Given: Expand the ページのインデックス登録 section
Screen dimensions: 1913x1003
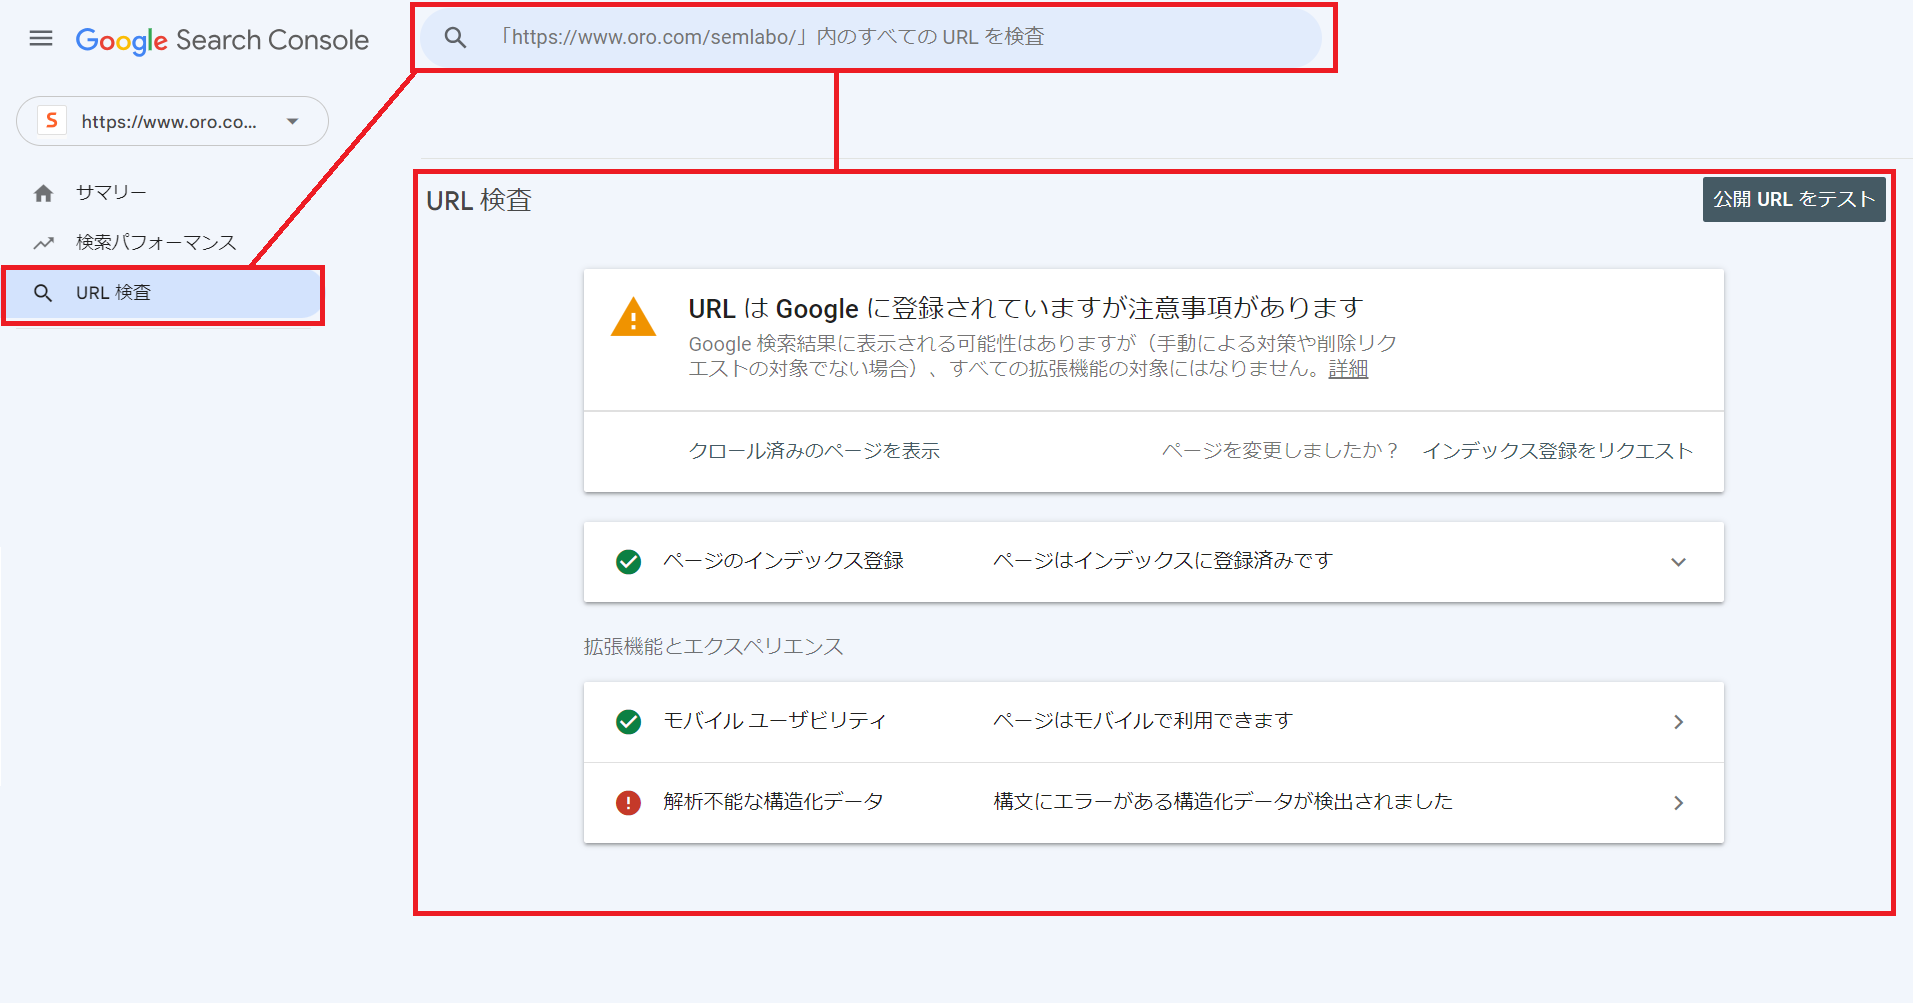Looking at the screenshot, I should tap(1679, 562).
